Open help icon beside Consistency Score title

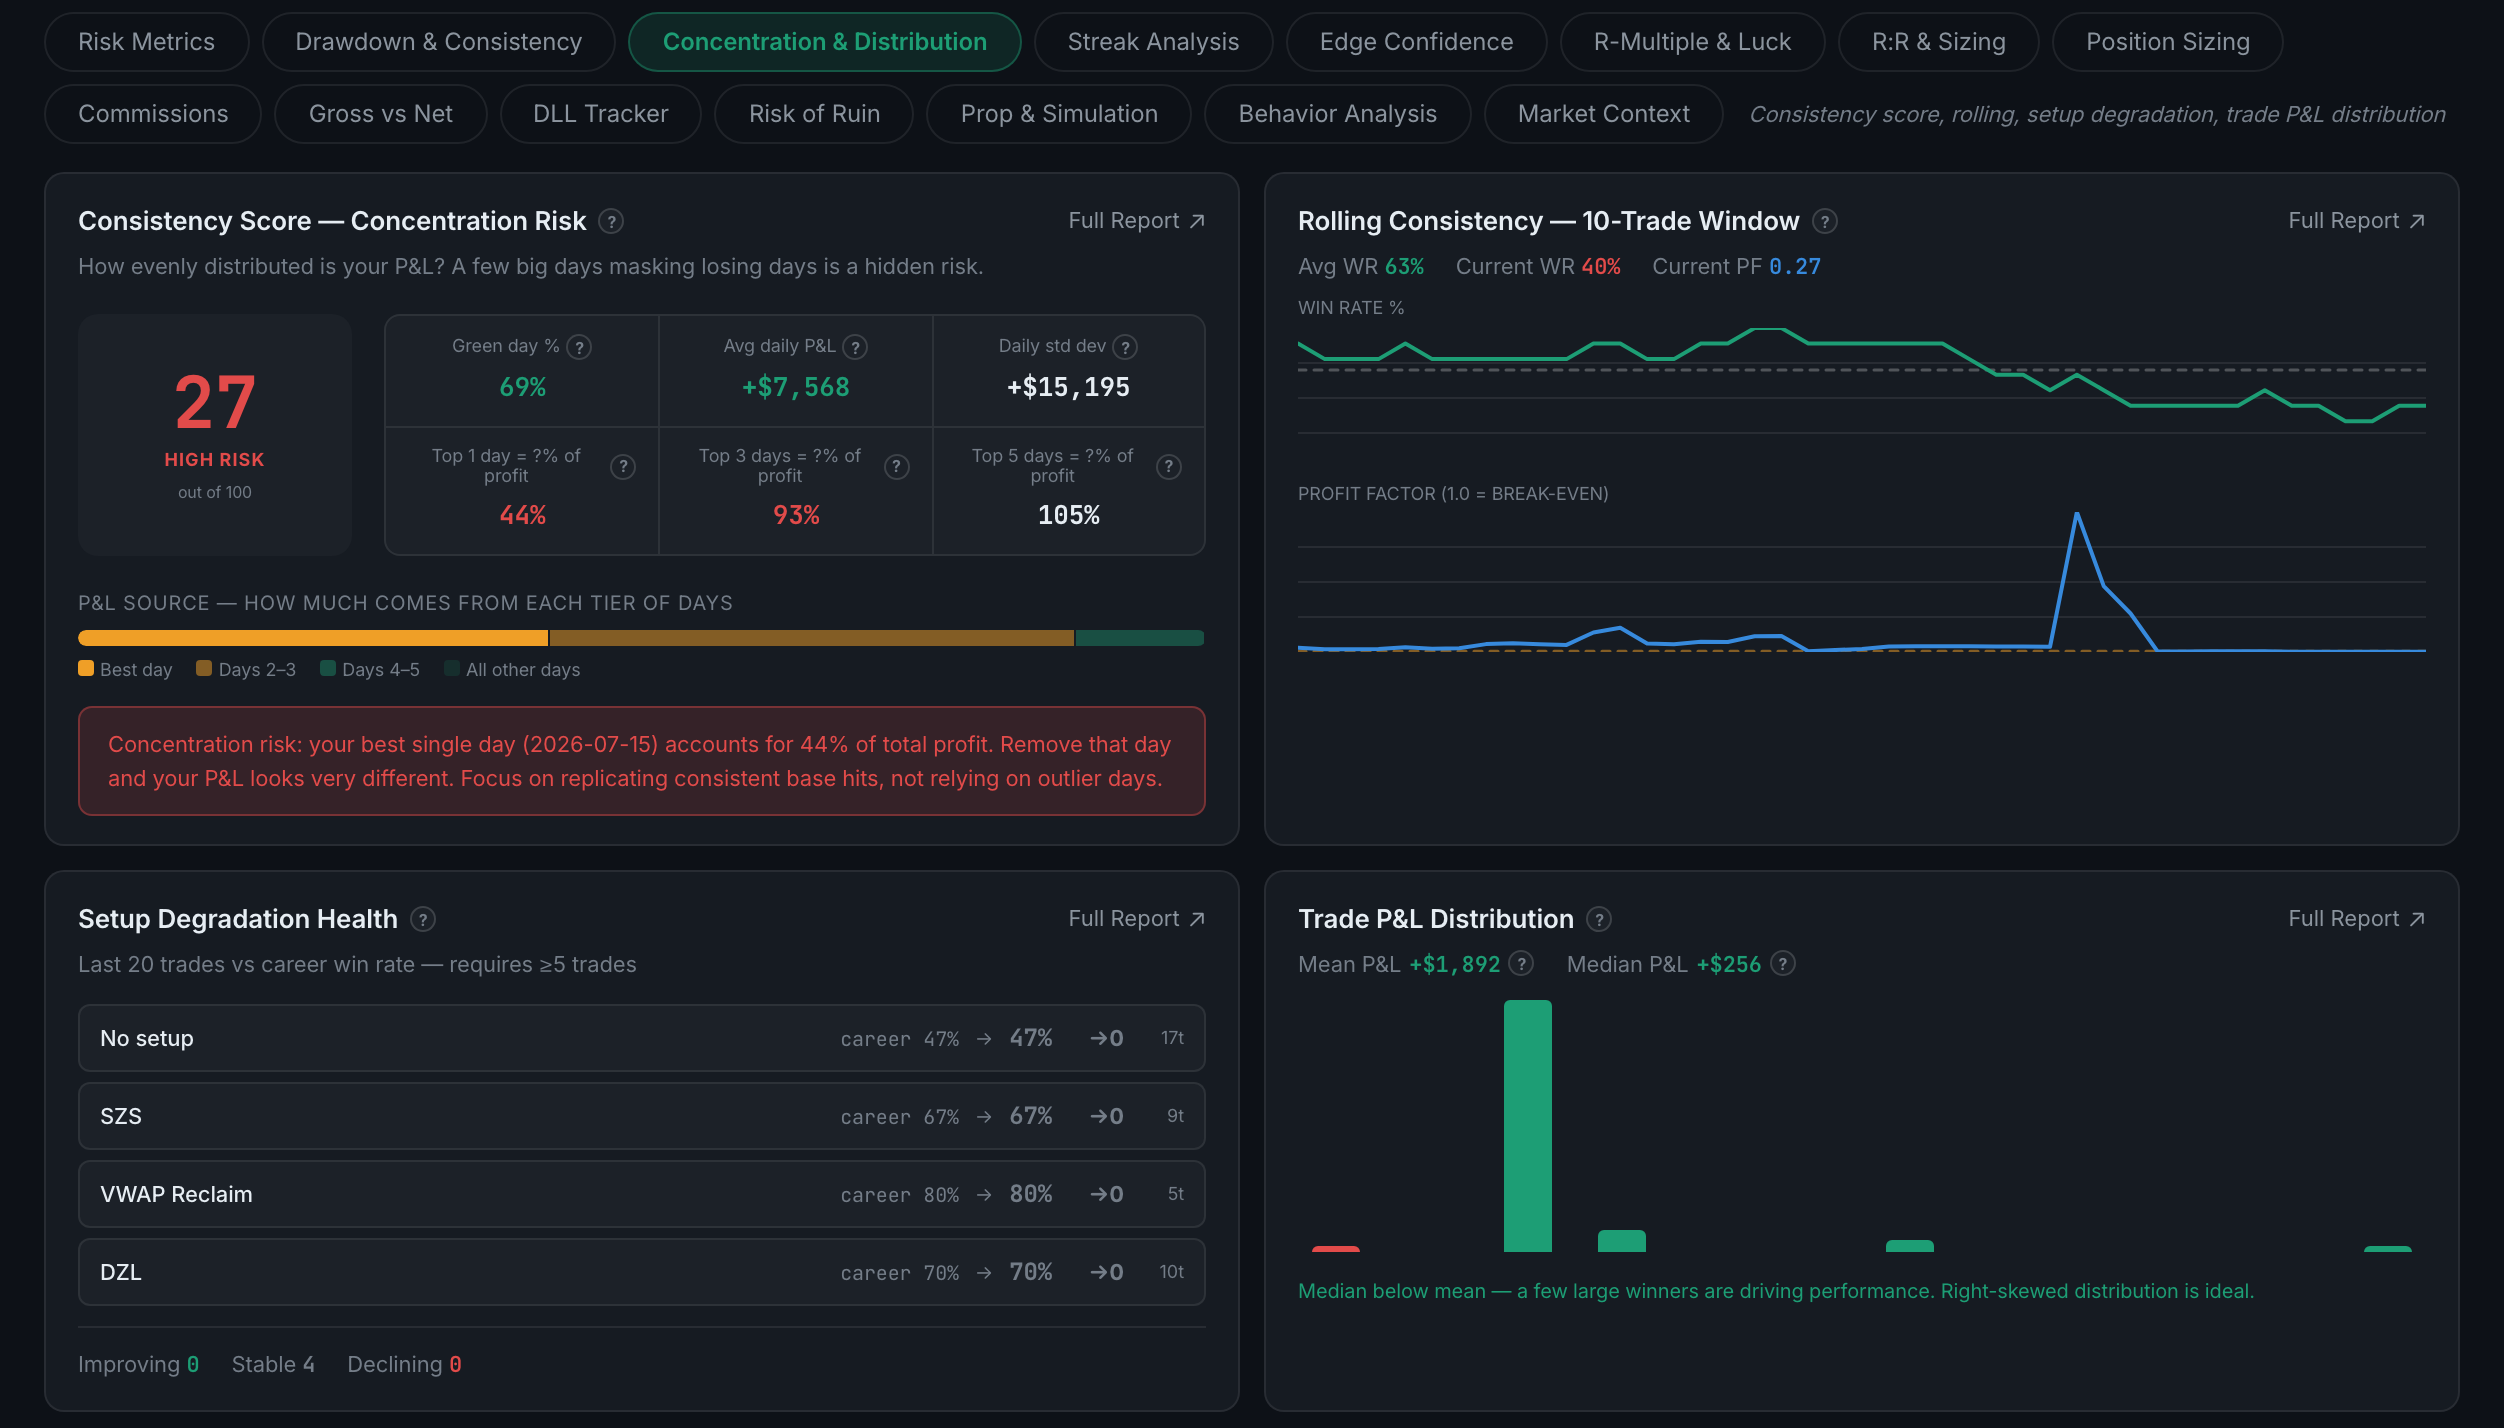coord(611,221)
